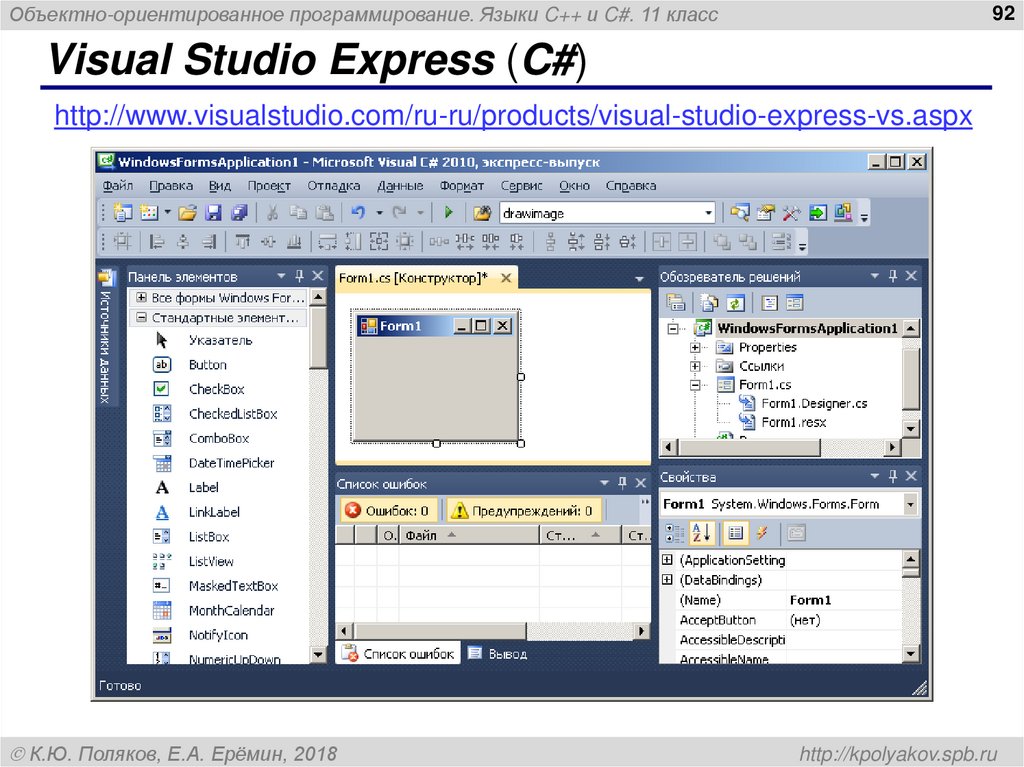Open Form1 System.Windows.Forms.Form object dropdown

[x=910, y=504]
